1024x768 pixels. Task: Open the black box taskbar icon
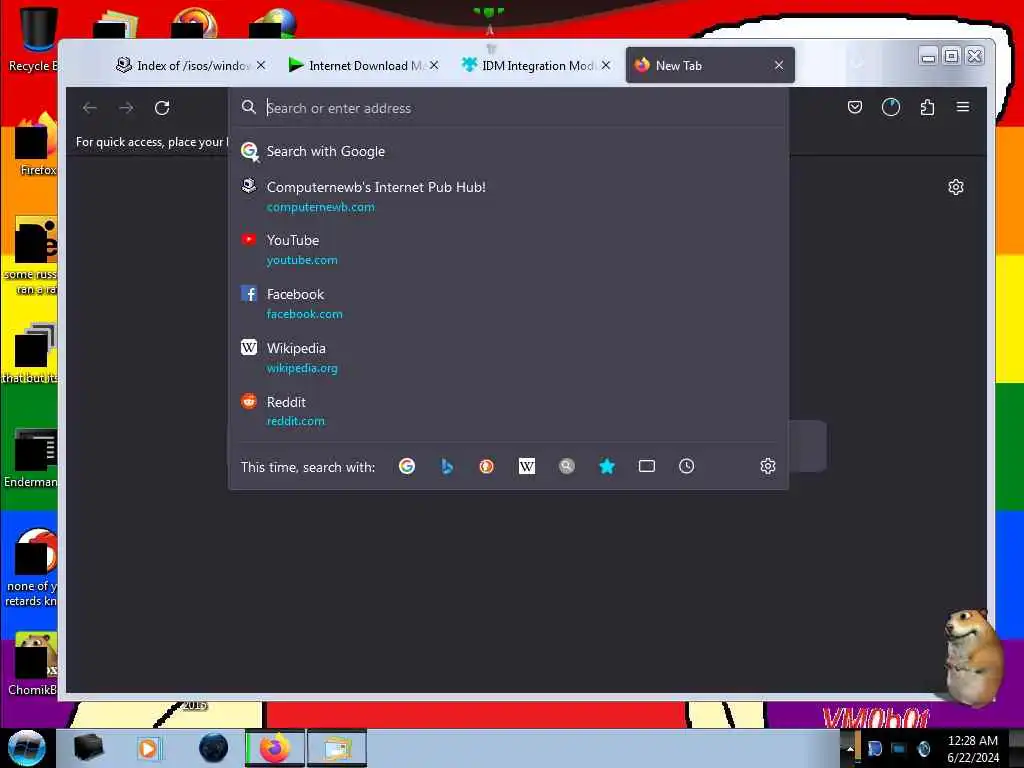click(88, 748)
